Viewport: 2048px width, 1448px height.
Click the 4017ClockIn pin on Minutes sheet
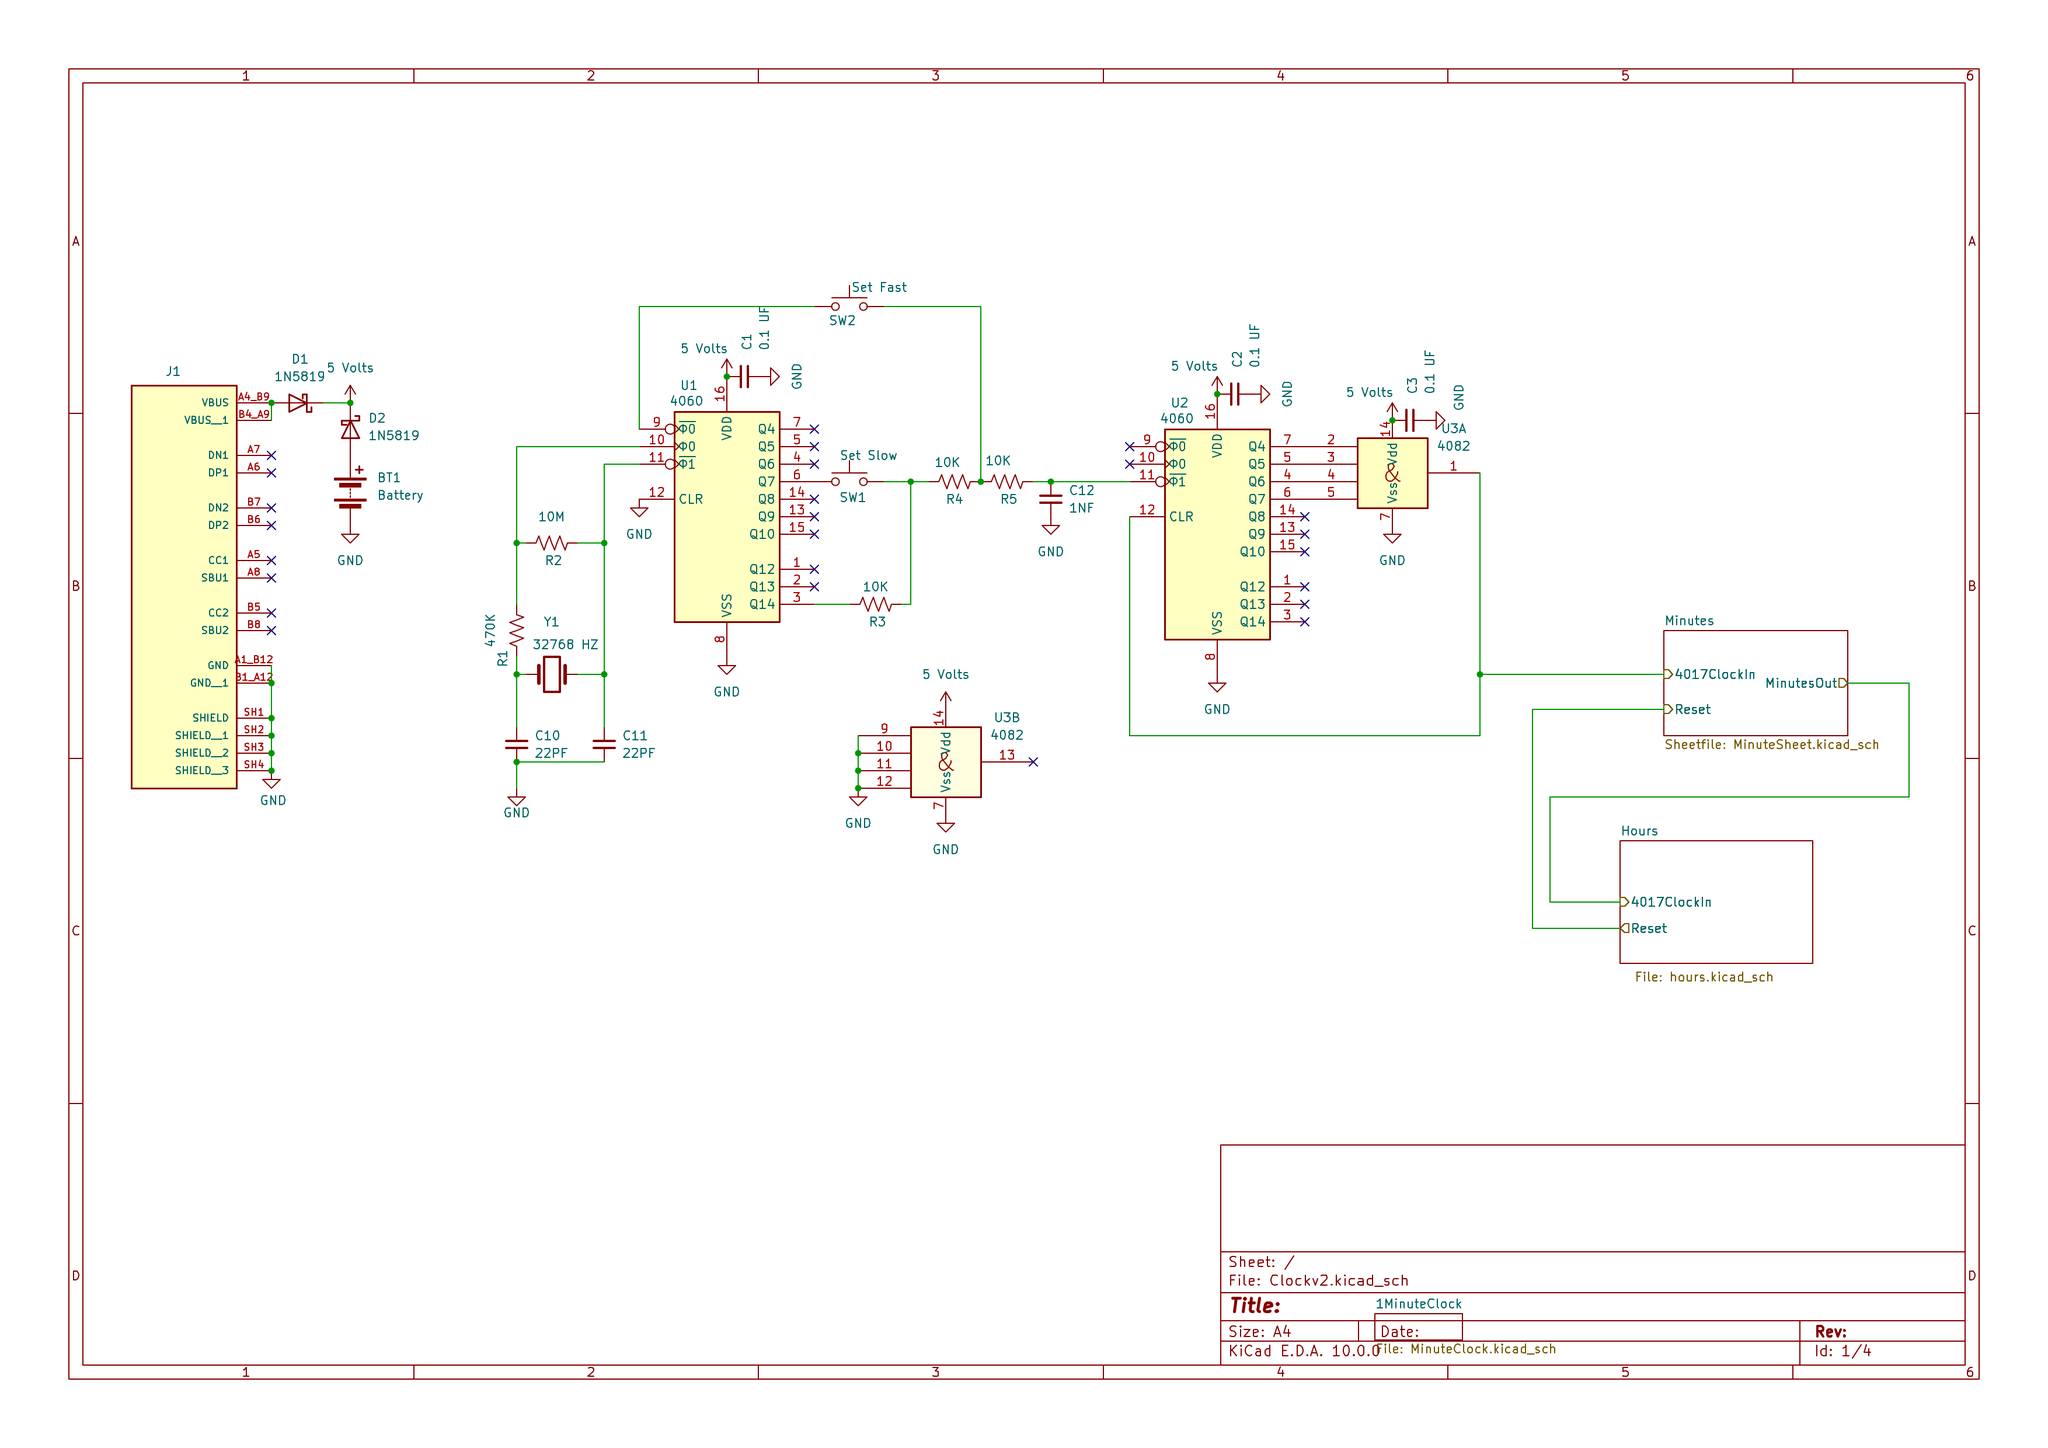(x=1710, y=674)
